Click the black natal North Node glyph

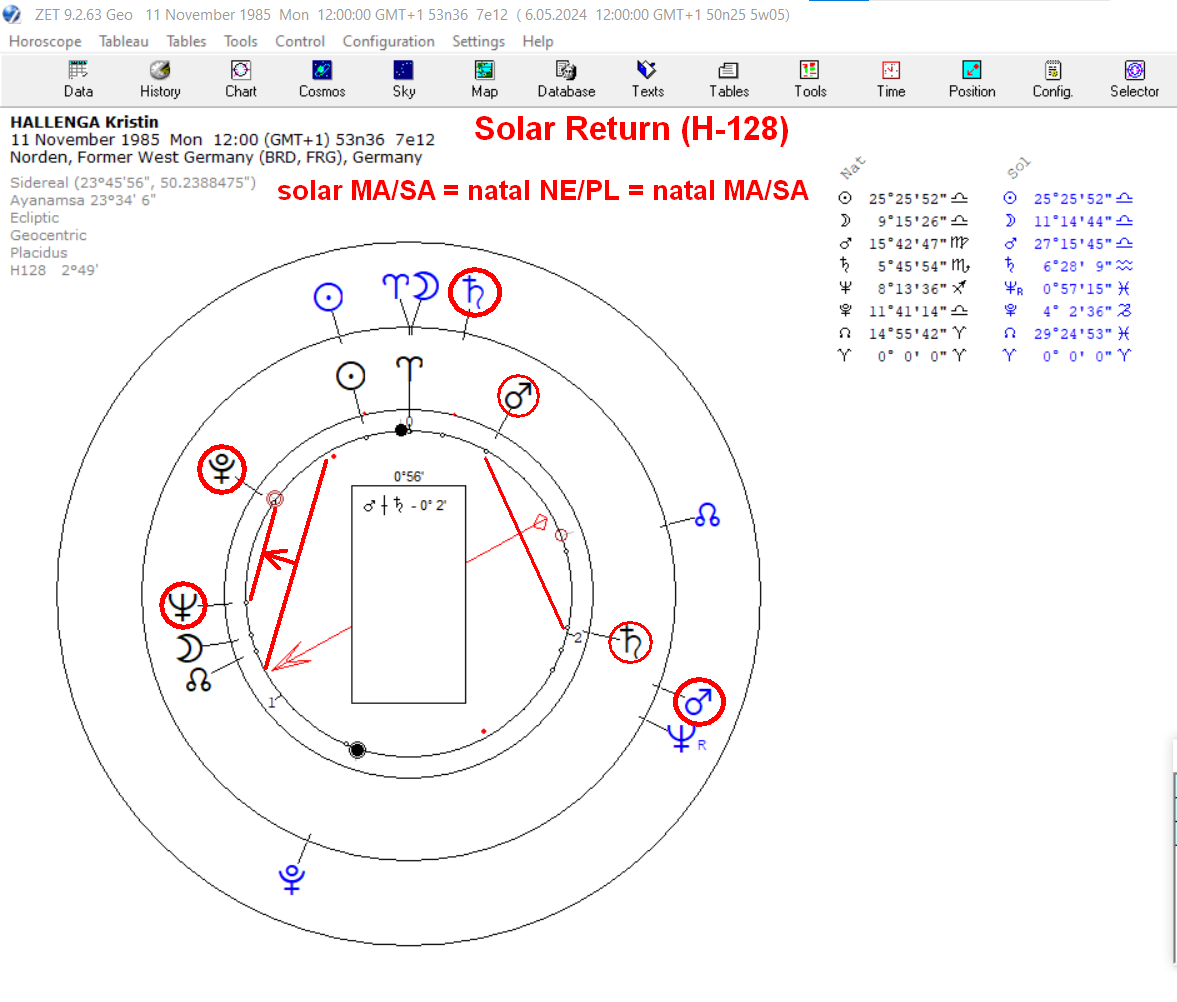click(198, 680)
